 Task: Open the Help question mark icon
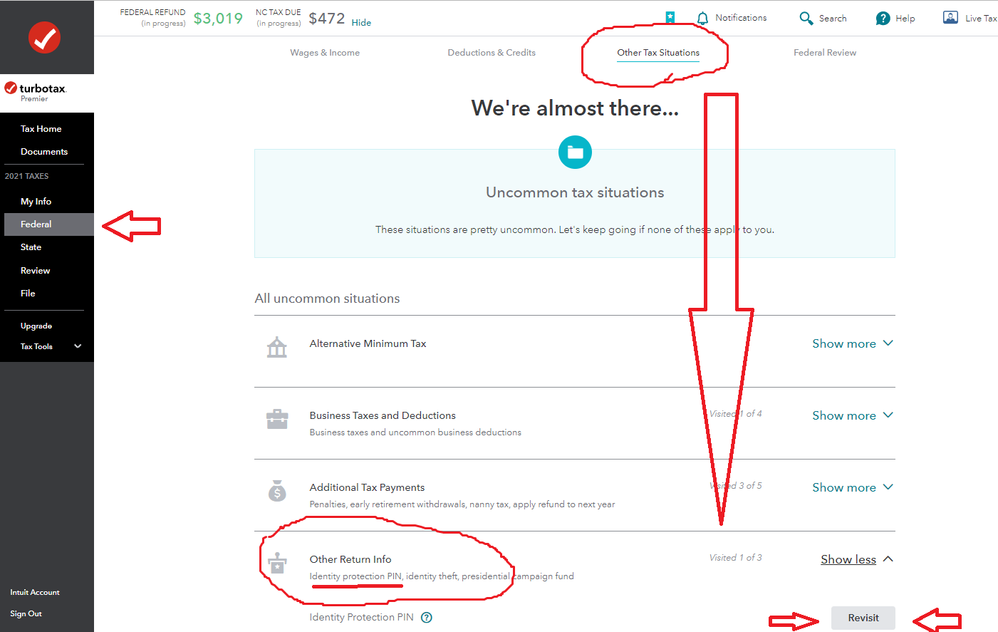coord(883,18)
